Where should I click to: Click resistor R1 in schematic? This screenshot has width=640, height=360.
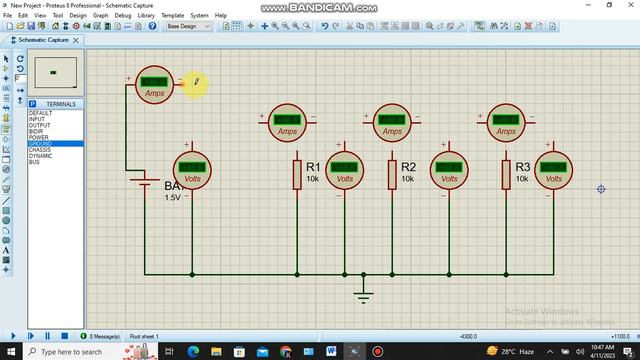click(297, 175)
